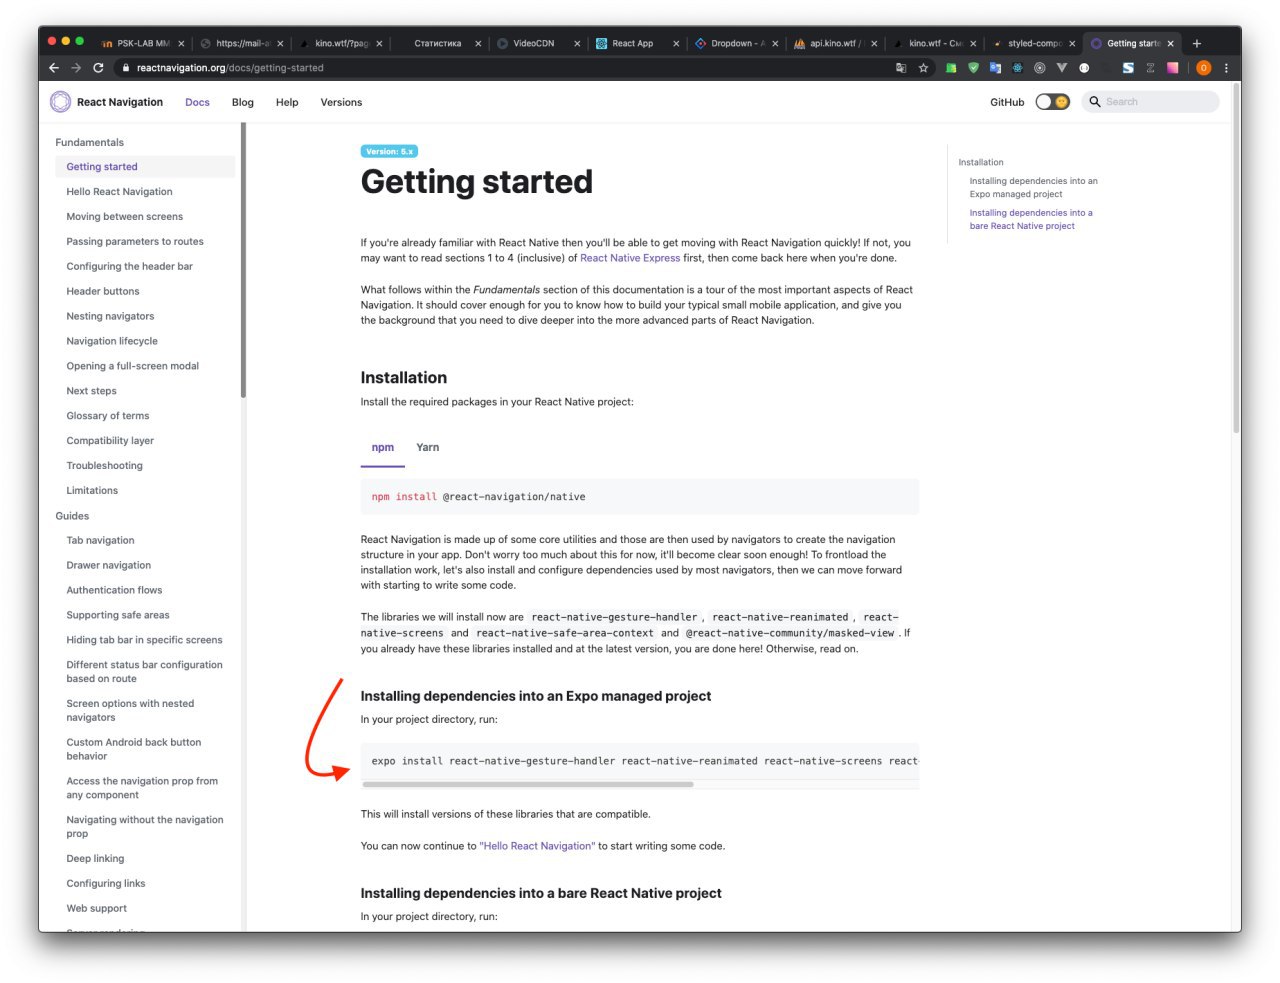Follow the React Native Express link
1280x983 pixels.
tap(630, 258)
